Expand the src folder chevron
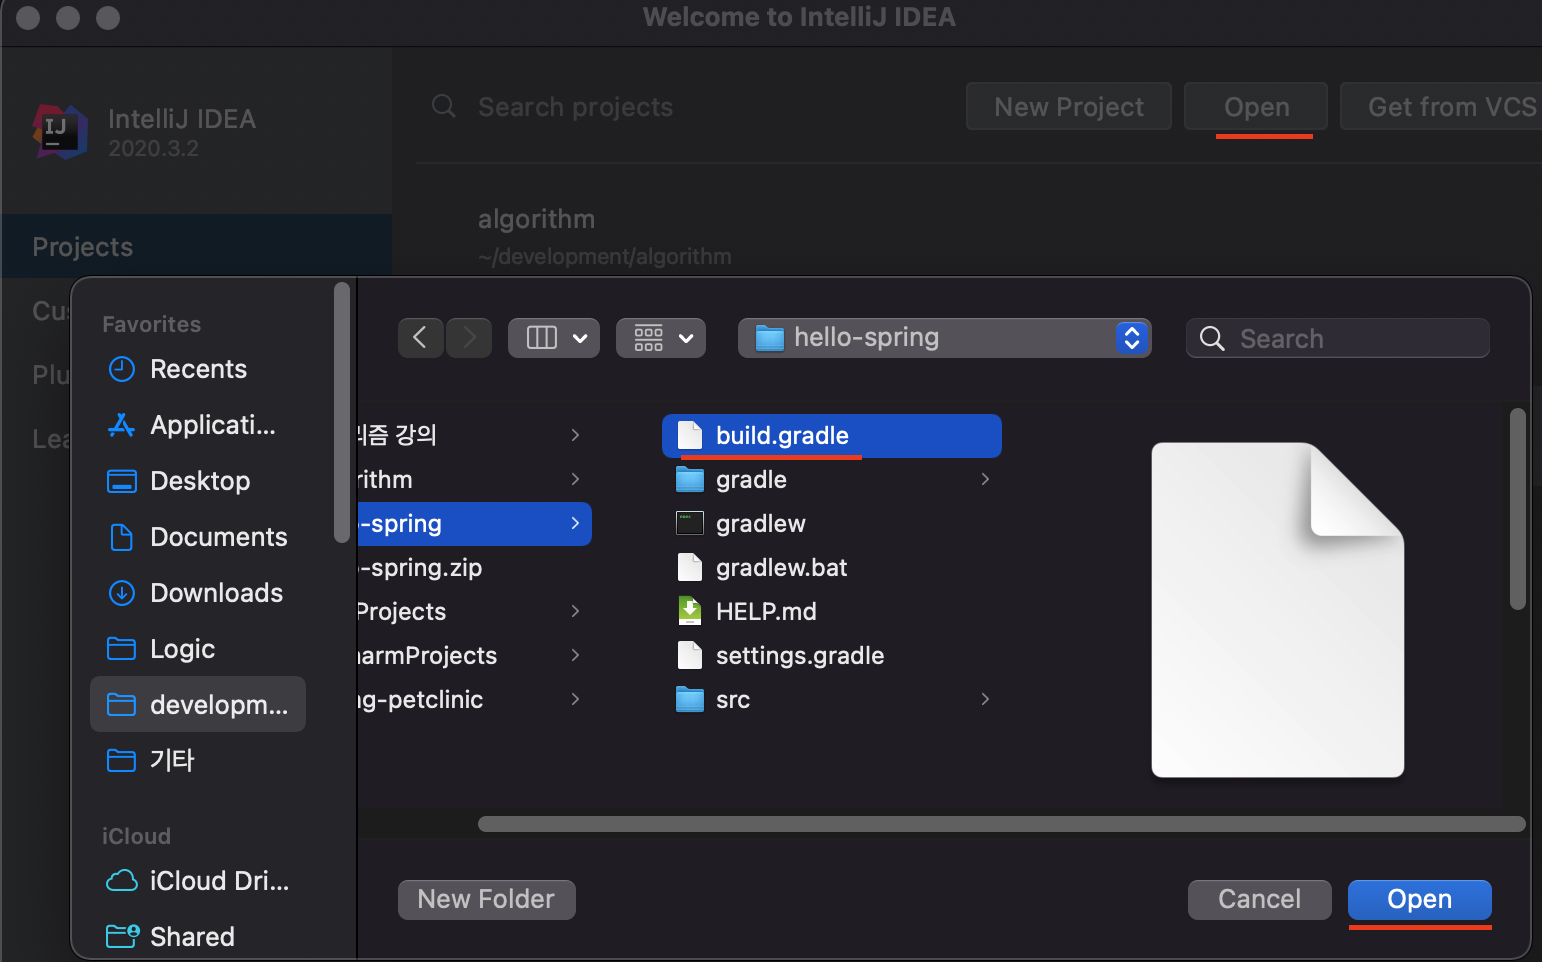Image resolution: width=1542 pixels, height=962 pixels. (x=985, y=700)
